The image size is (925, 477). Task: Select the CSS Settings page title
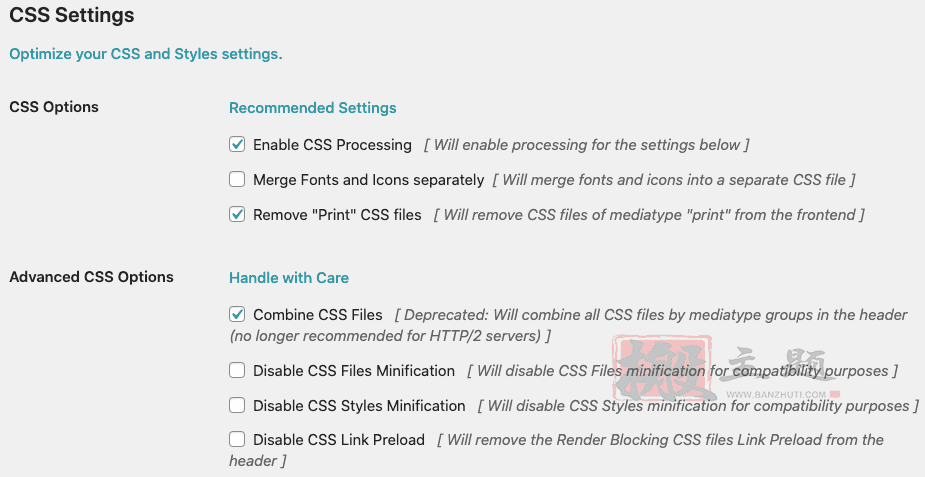(72, 15)
